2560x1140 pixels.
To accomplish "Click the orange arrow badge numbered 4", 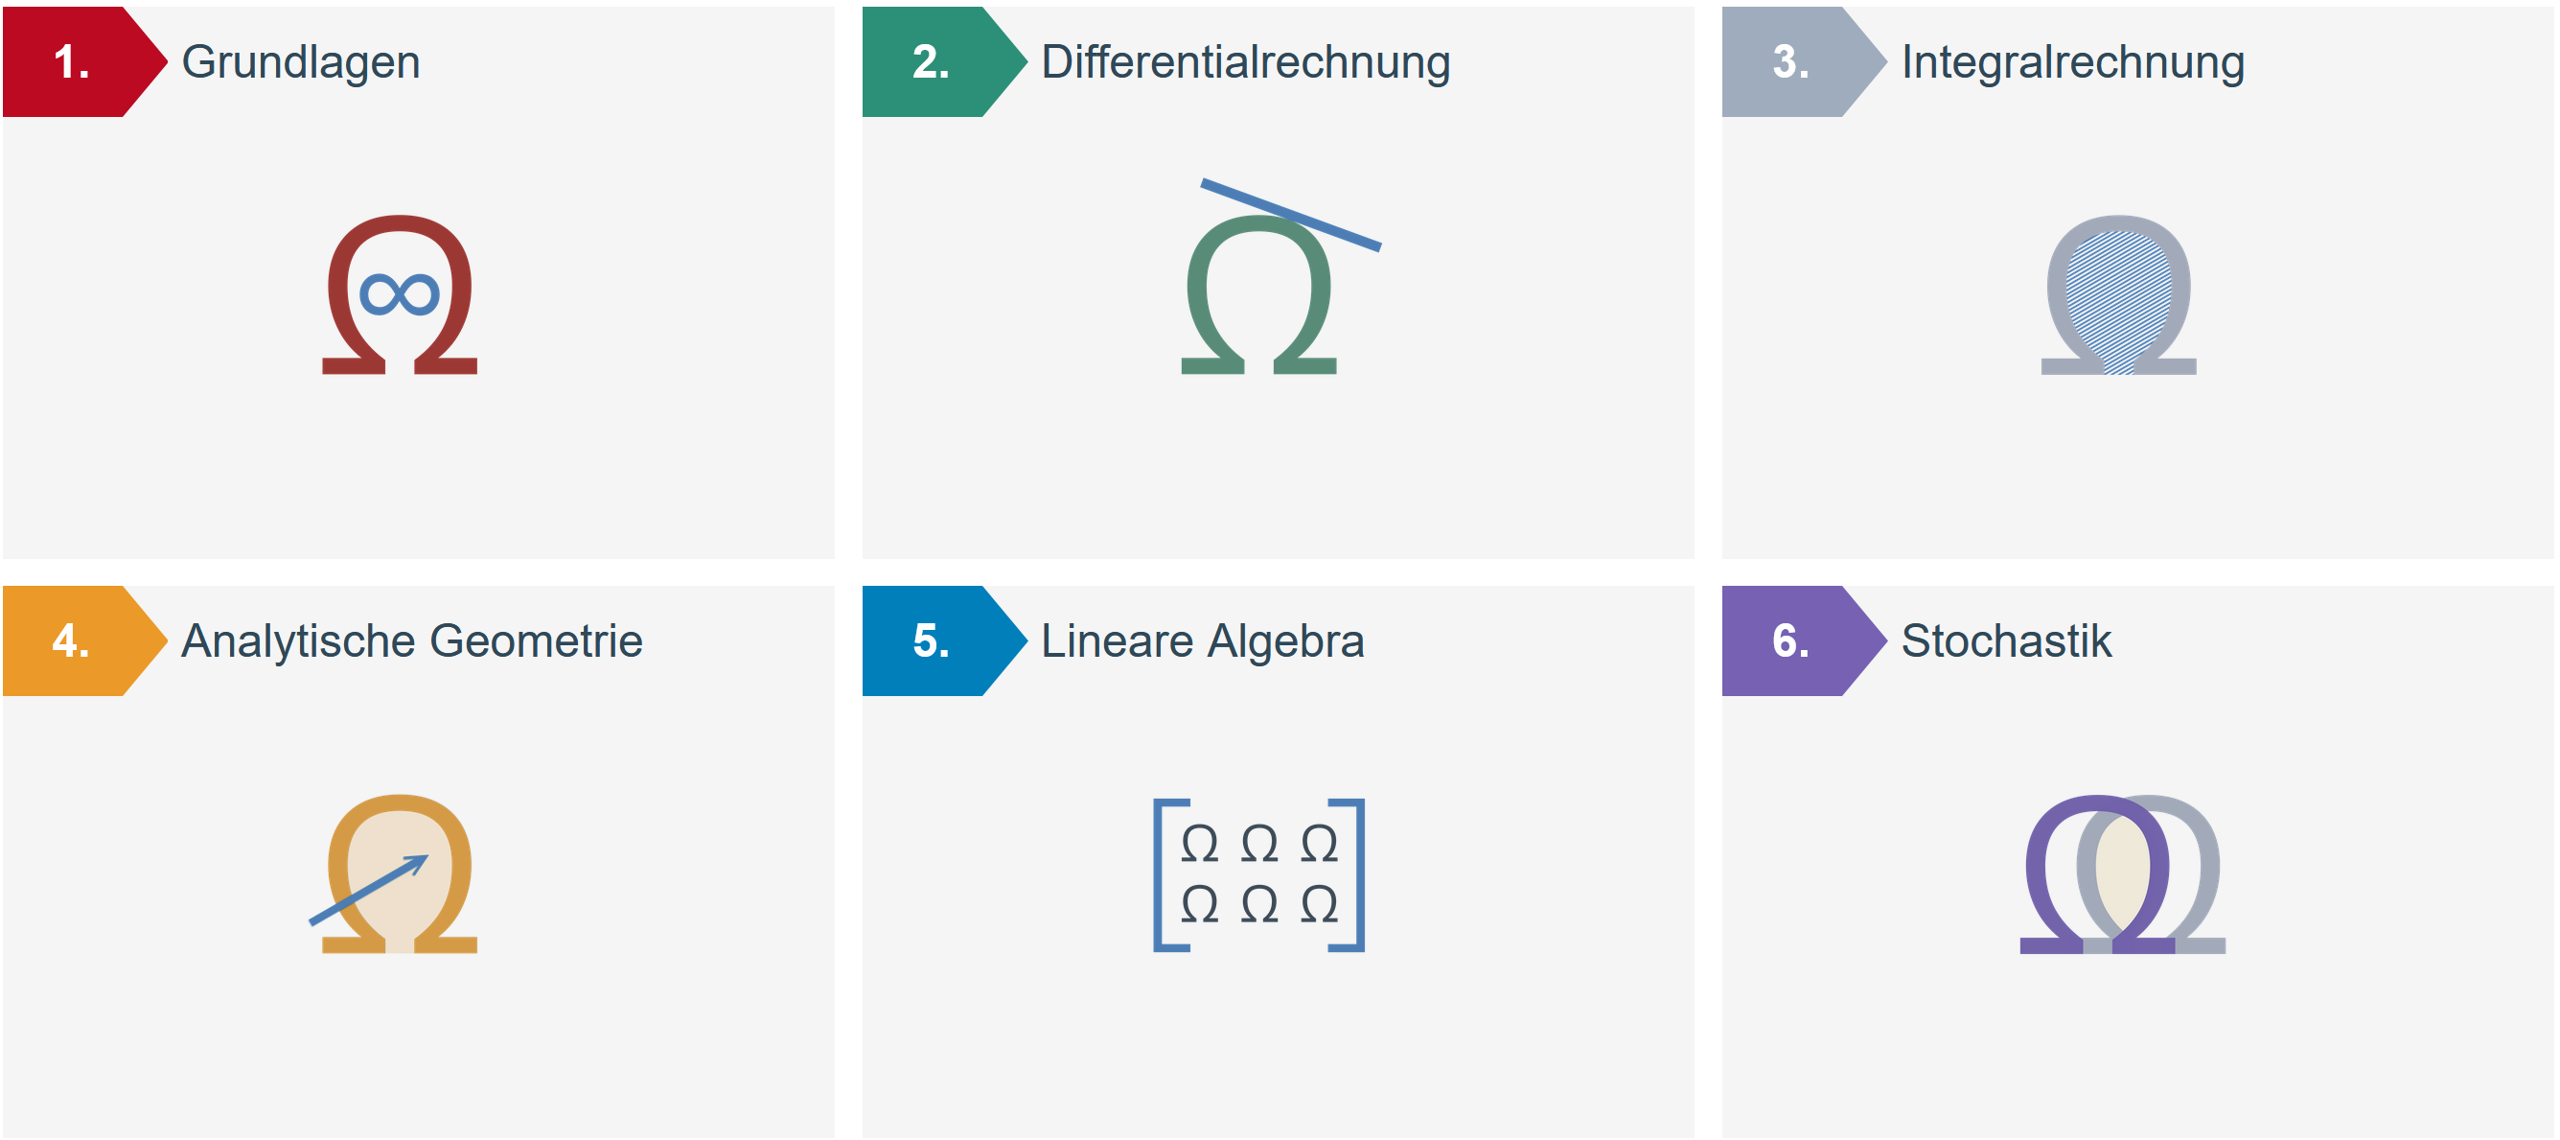I will tap(72, 641).
